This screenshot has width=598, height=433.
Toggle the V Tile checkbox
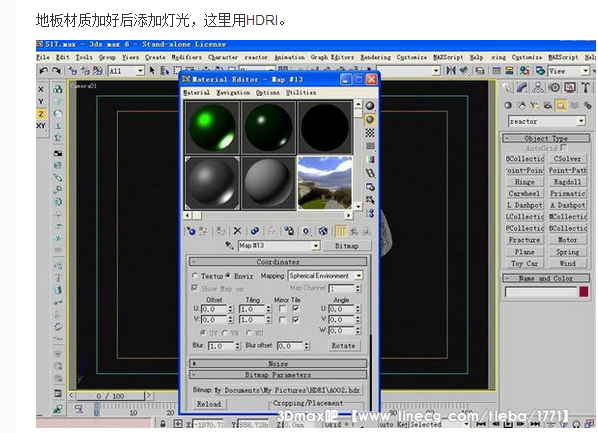pyautogui.click(x=296, y=320)
